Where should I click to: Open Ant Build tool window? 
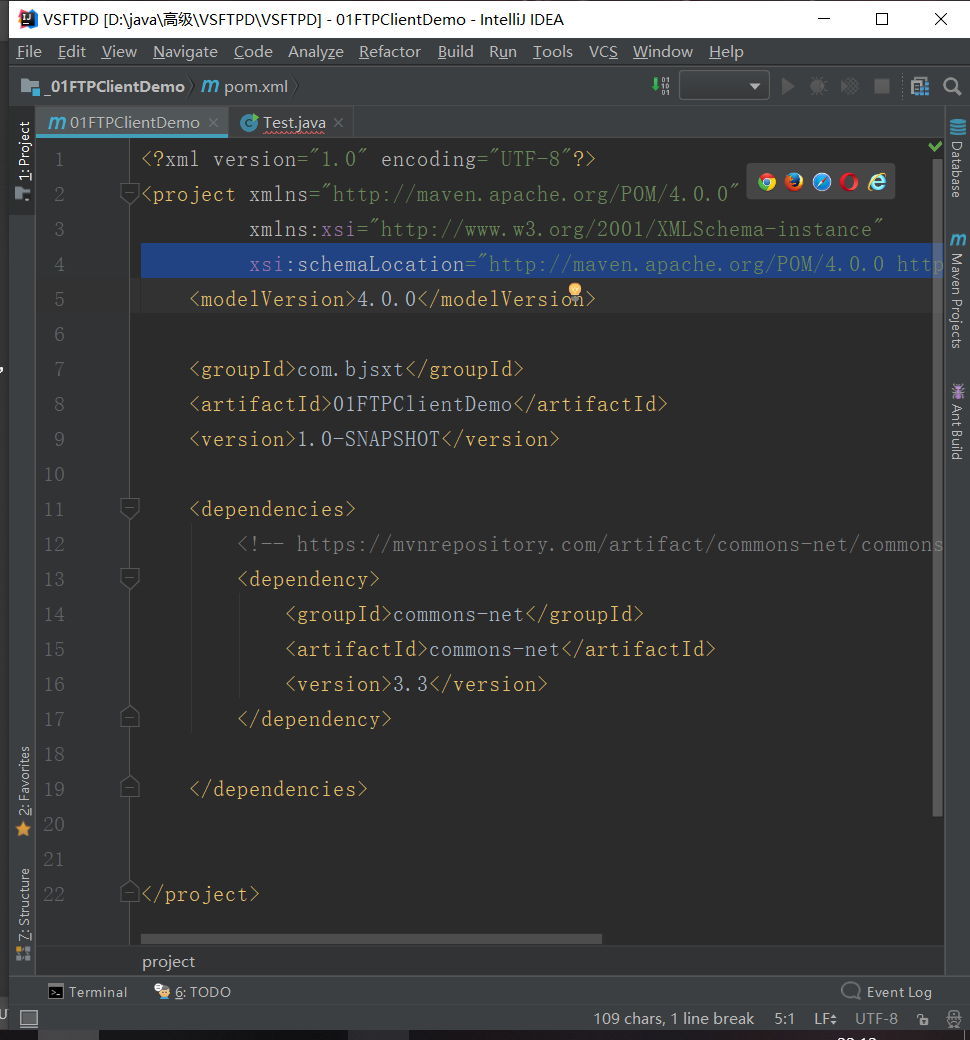point(957,421)
